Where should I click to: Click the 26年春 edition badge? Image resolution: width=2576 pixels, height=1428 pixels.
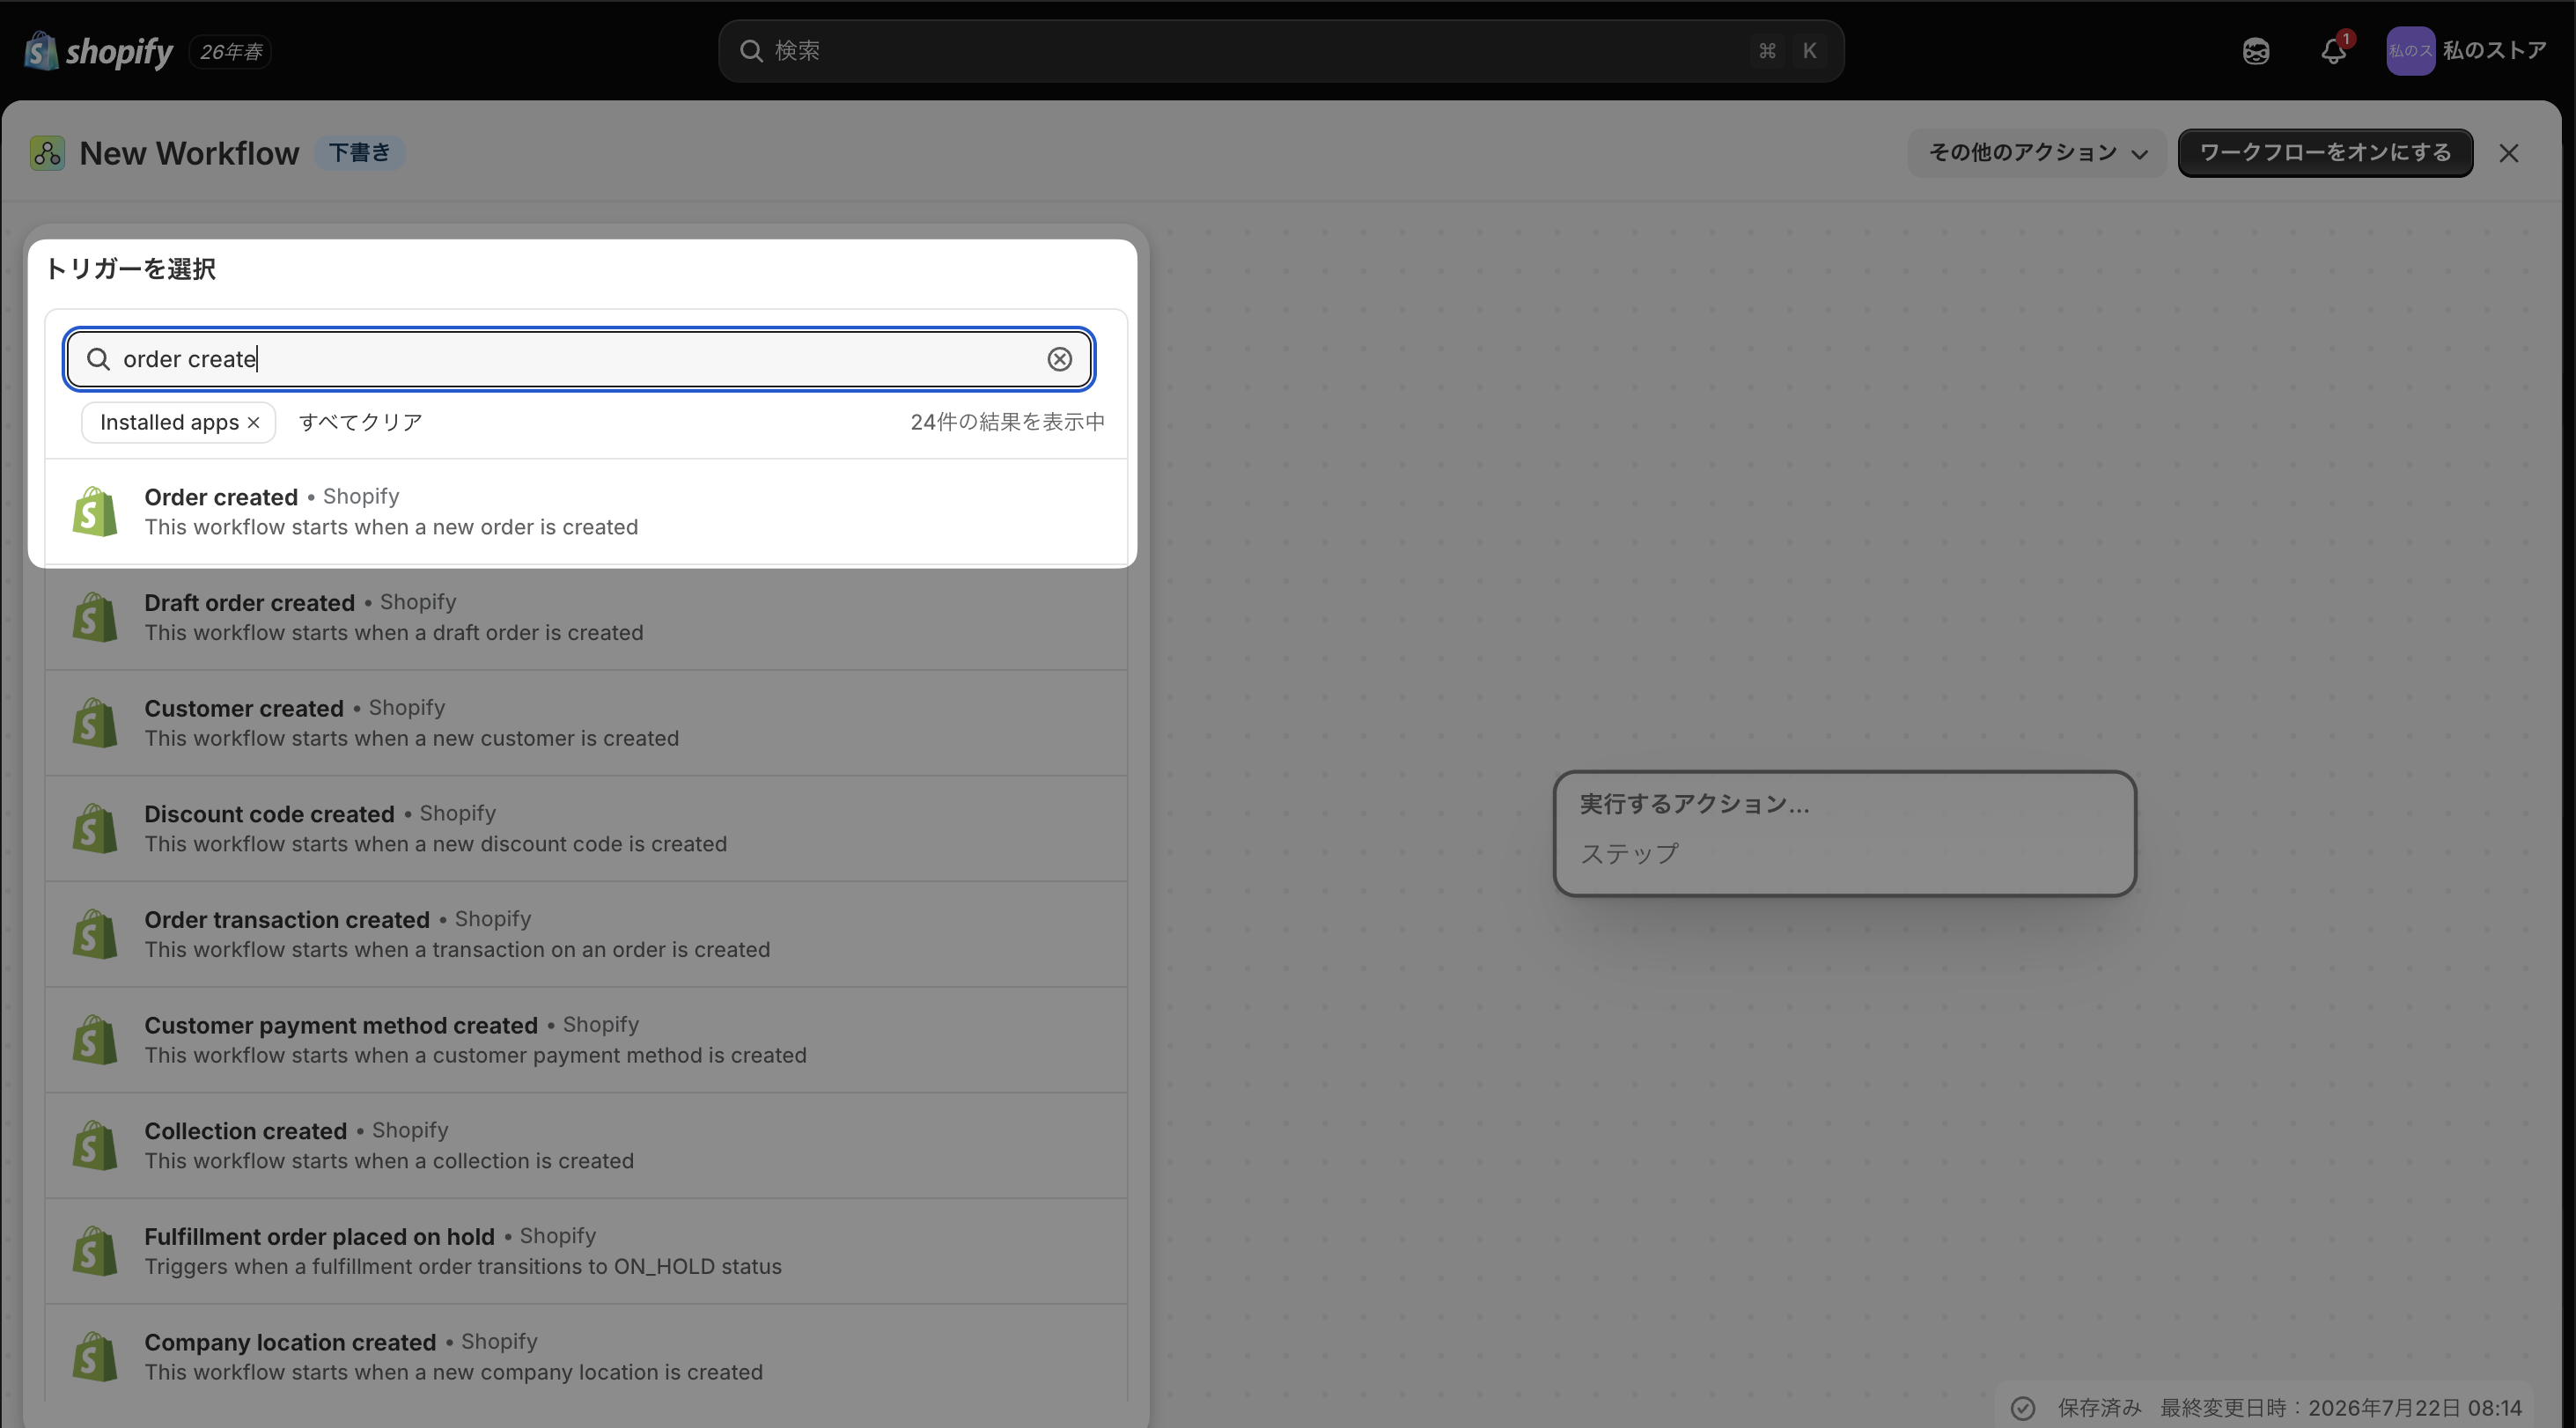tap(231, 51)
